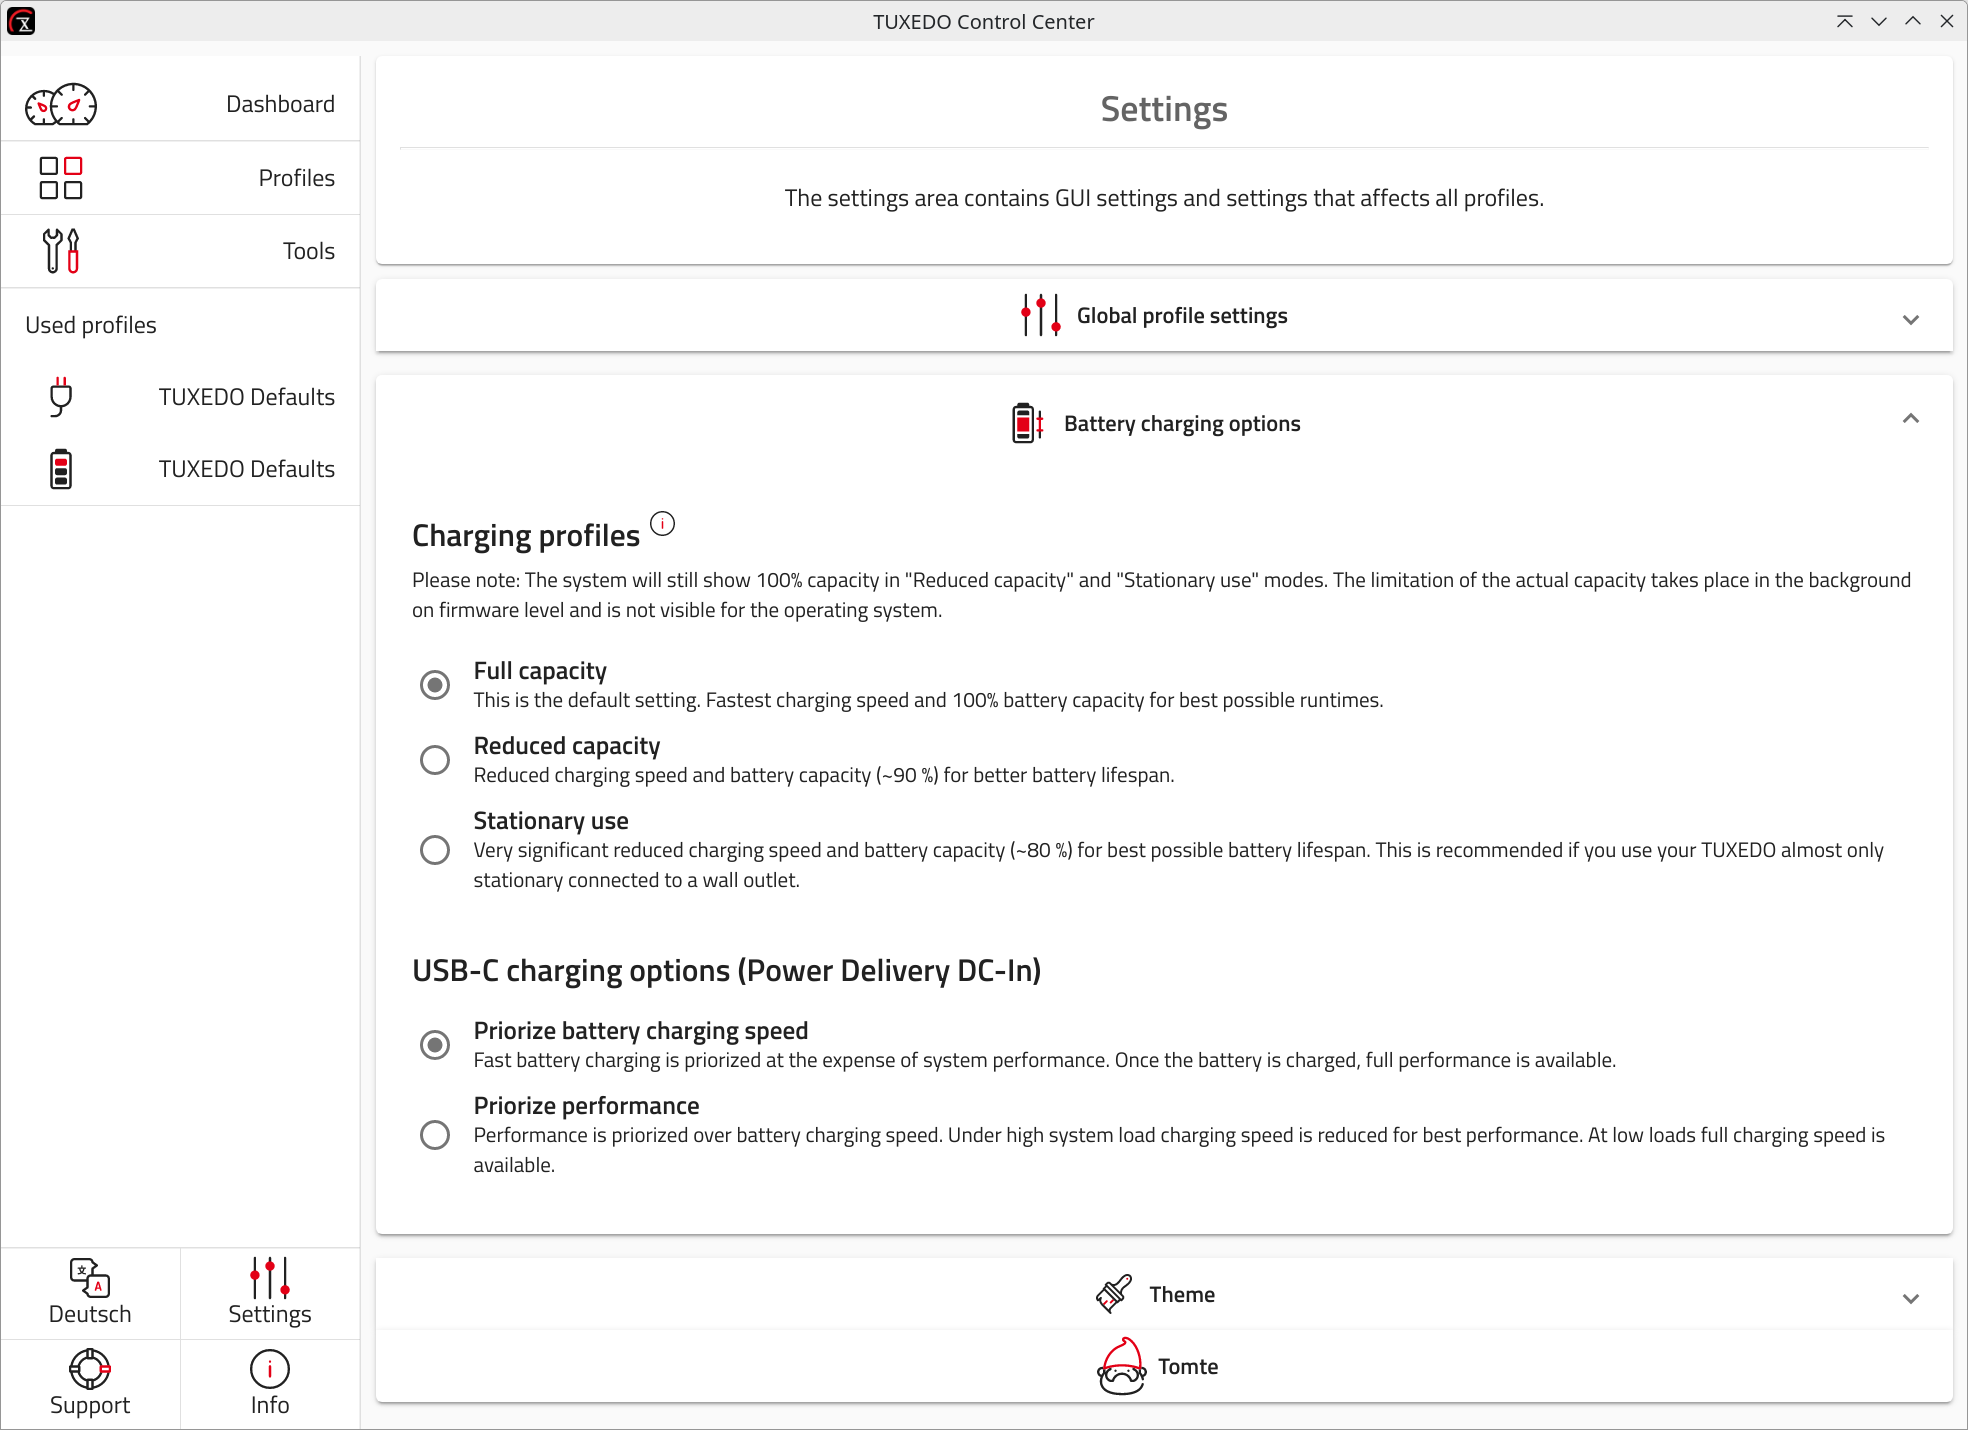Click the Tomte section header text
This screenshot has width=1968, height=1430.
[x=1188, y=1366]
